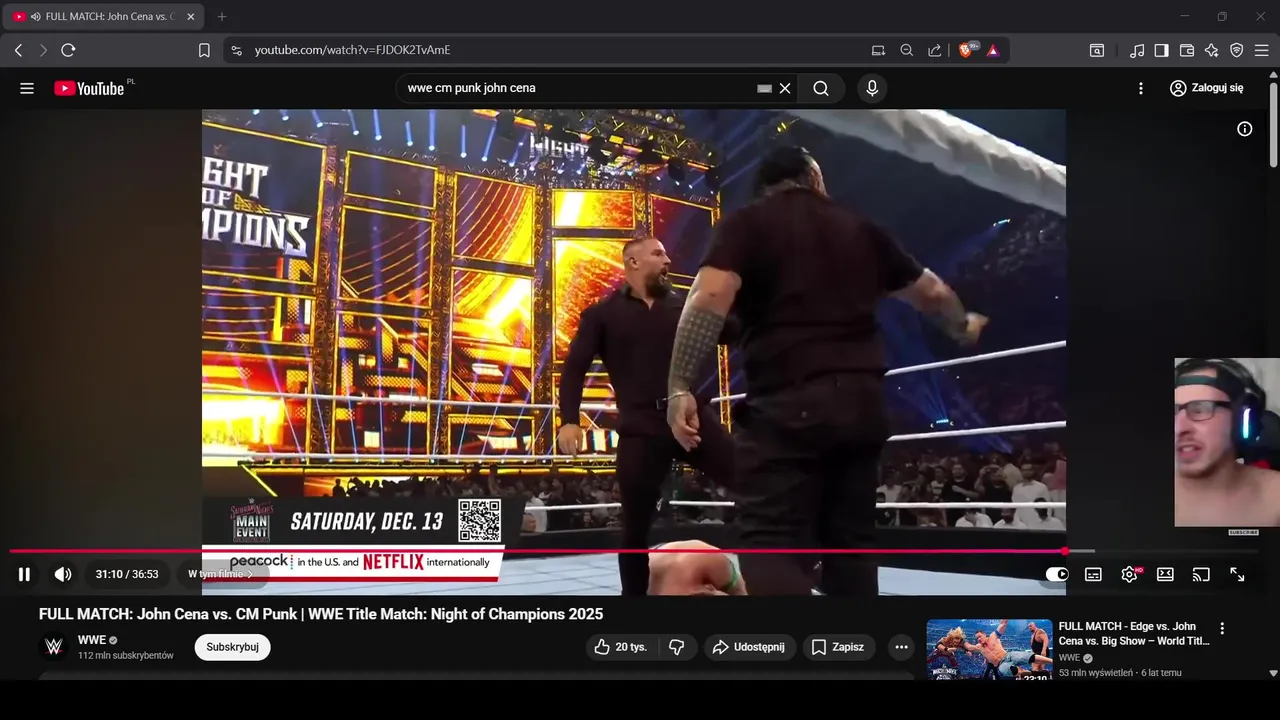Open the tab search icon in toolbar

pos(1097,50)
